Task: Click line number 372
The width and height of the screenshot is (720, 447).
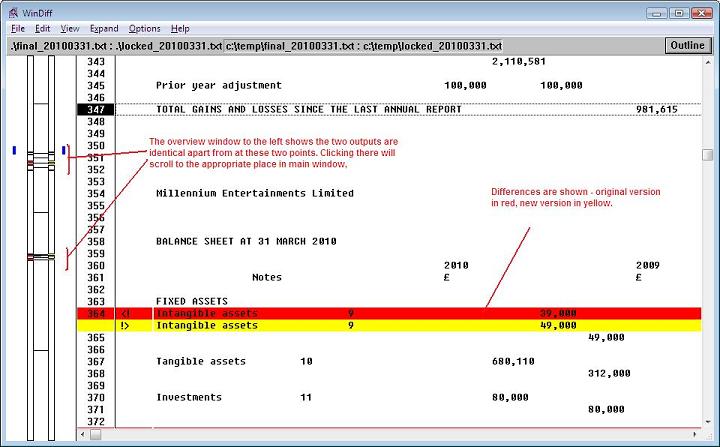Action: [96, 421]
